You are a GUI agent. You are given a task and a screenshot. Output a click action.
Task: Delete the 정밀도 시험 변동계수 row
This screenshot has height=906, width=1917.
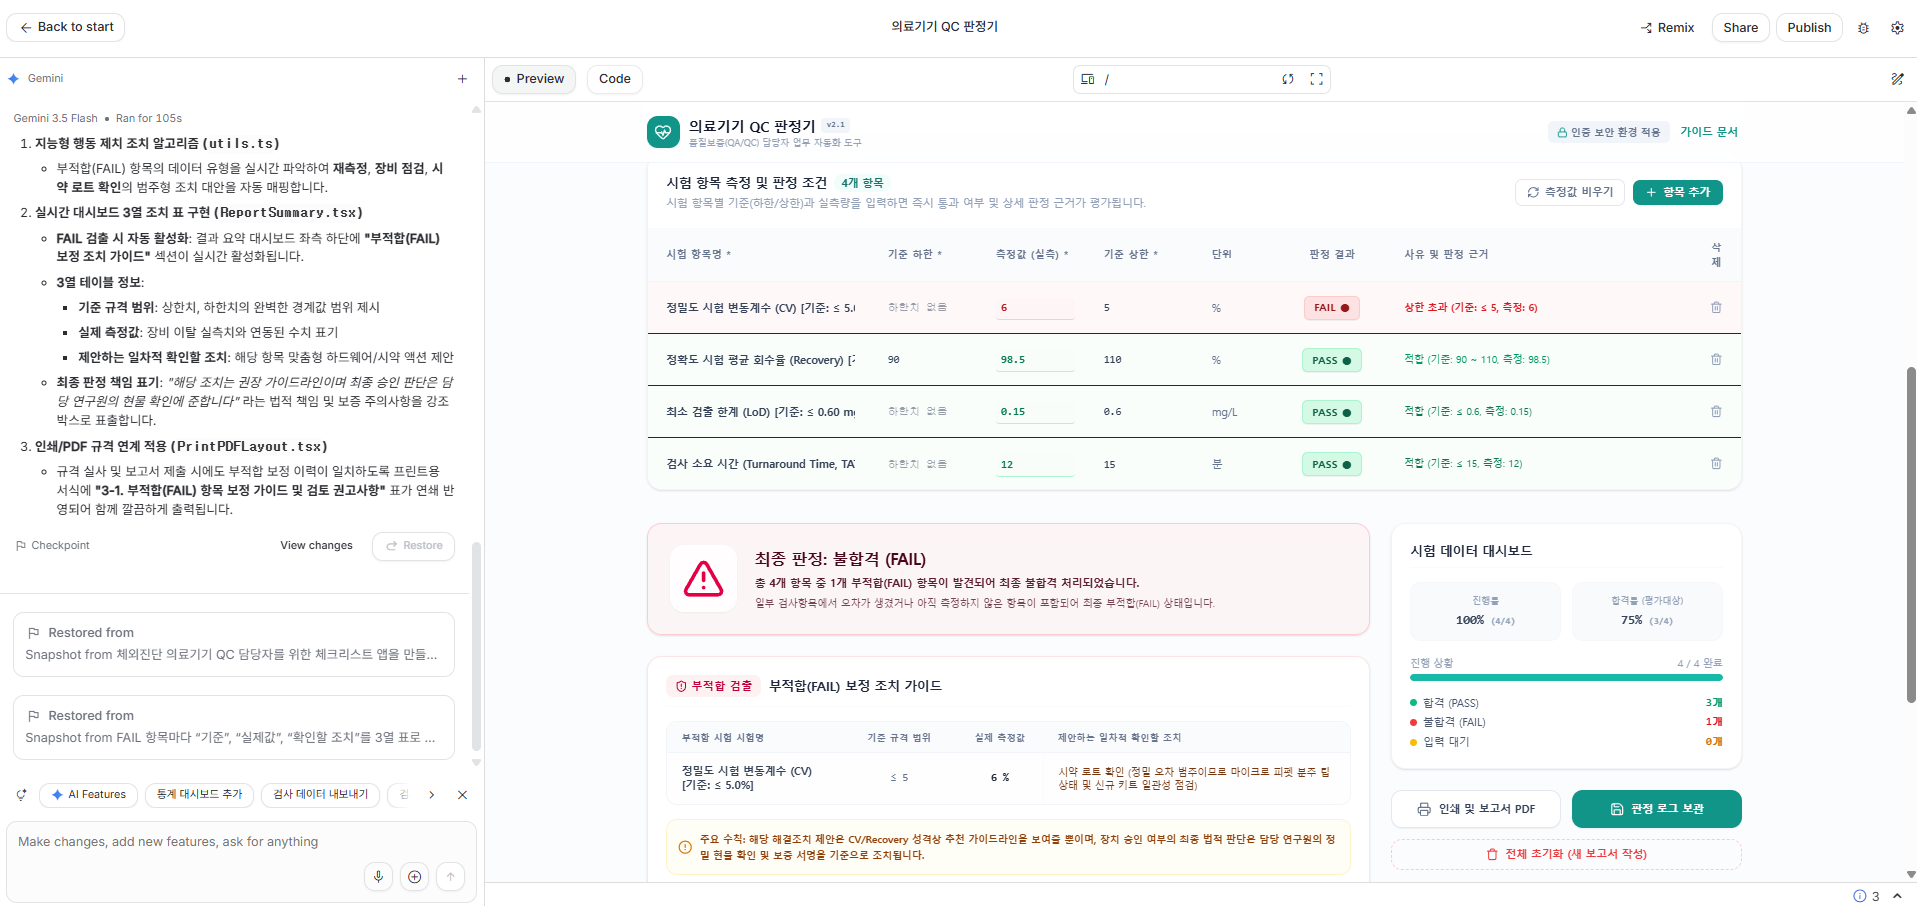coord(1716,308)
